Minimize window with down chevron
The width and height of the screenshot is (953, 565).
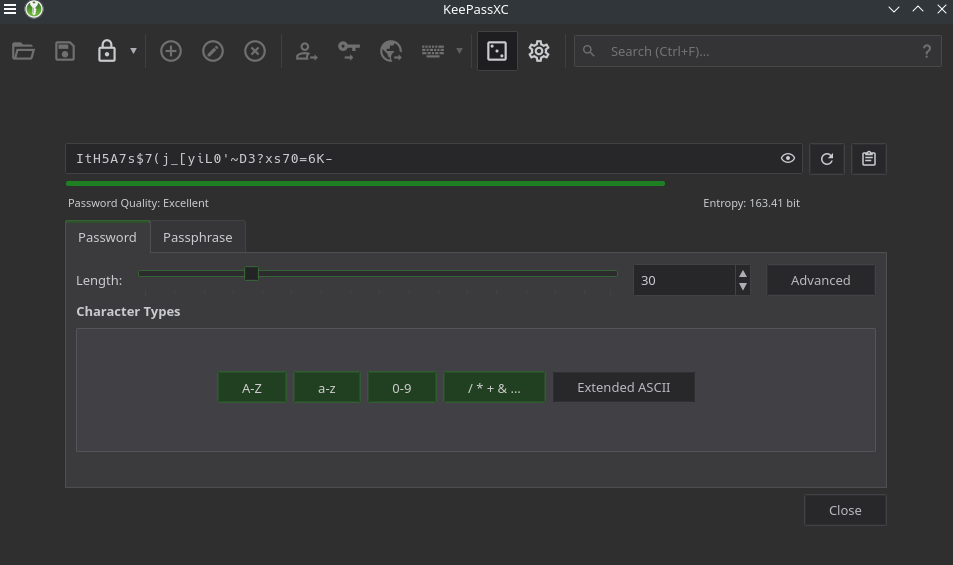pos(893,9)
